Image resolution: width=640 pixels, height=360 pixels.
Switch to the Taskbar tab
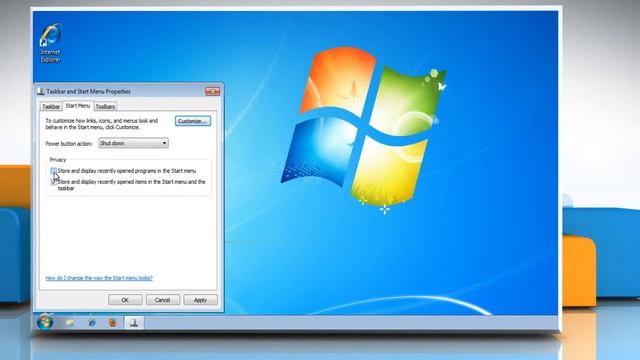51,107
